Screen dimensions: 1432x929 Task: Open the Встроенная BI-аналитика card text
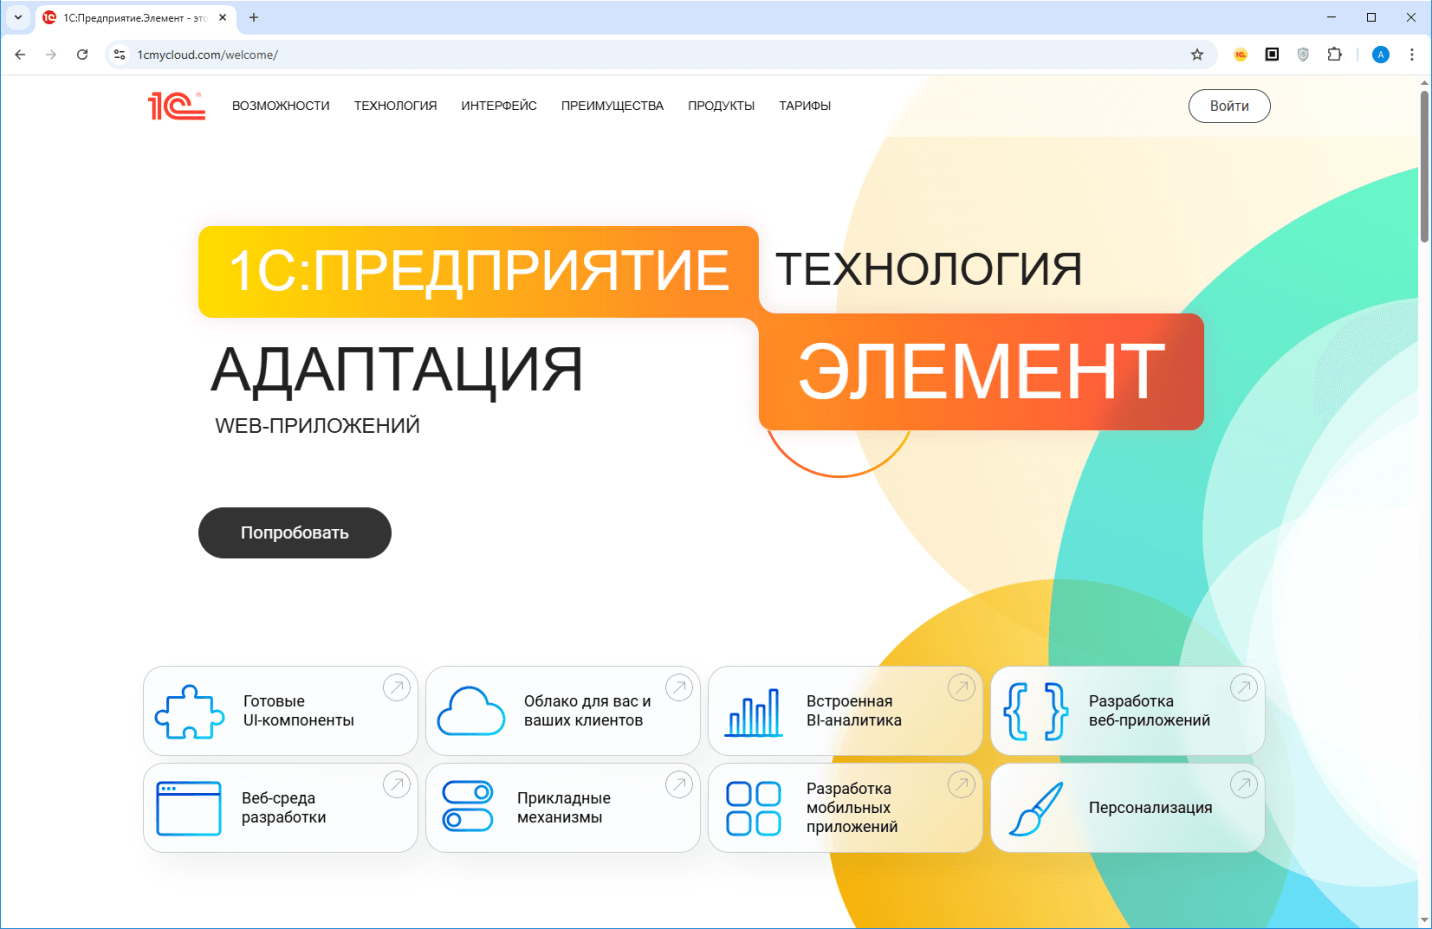(x=854, y=711)
